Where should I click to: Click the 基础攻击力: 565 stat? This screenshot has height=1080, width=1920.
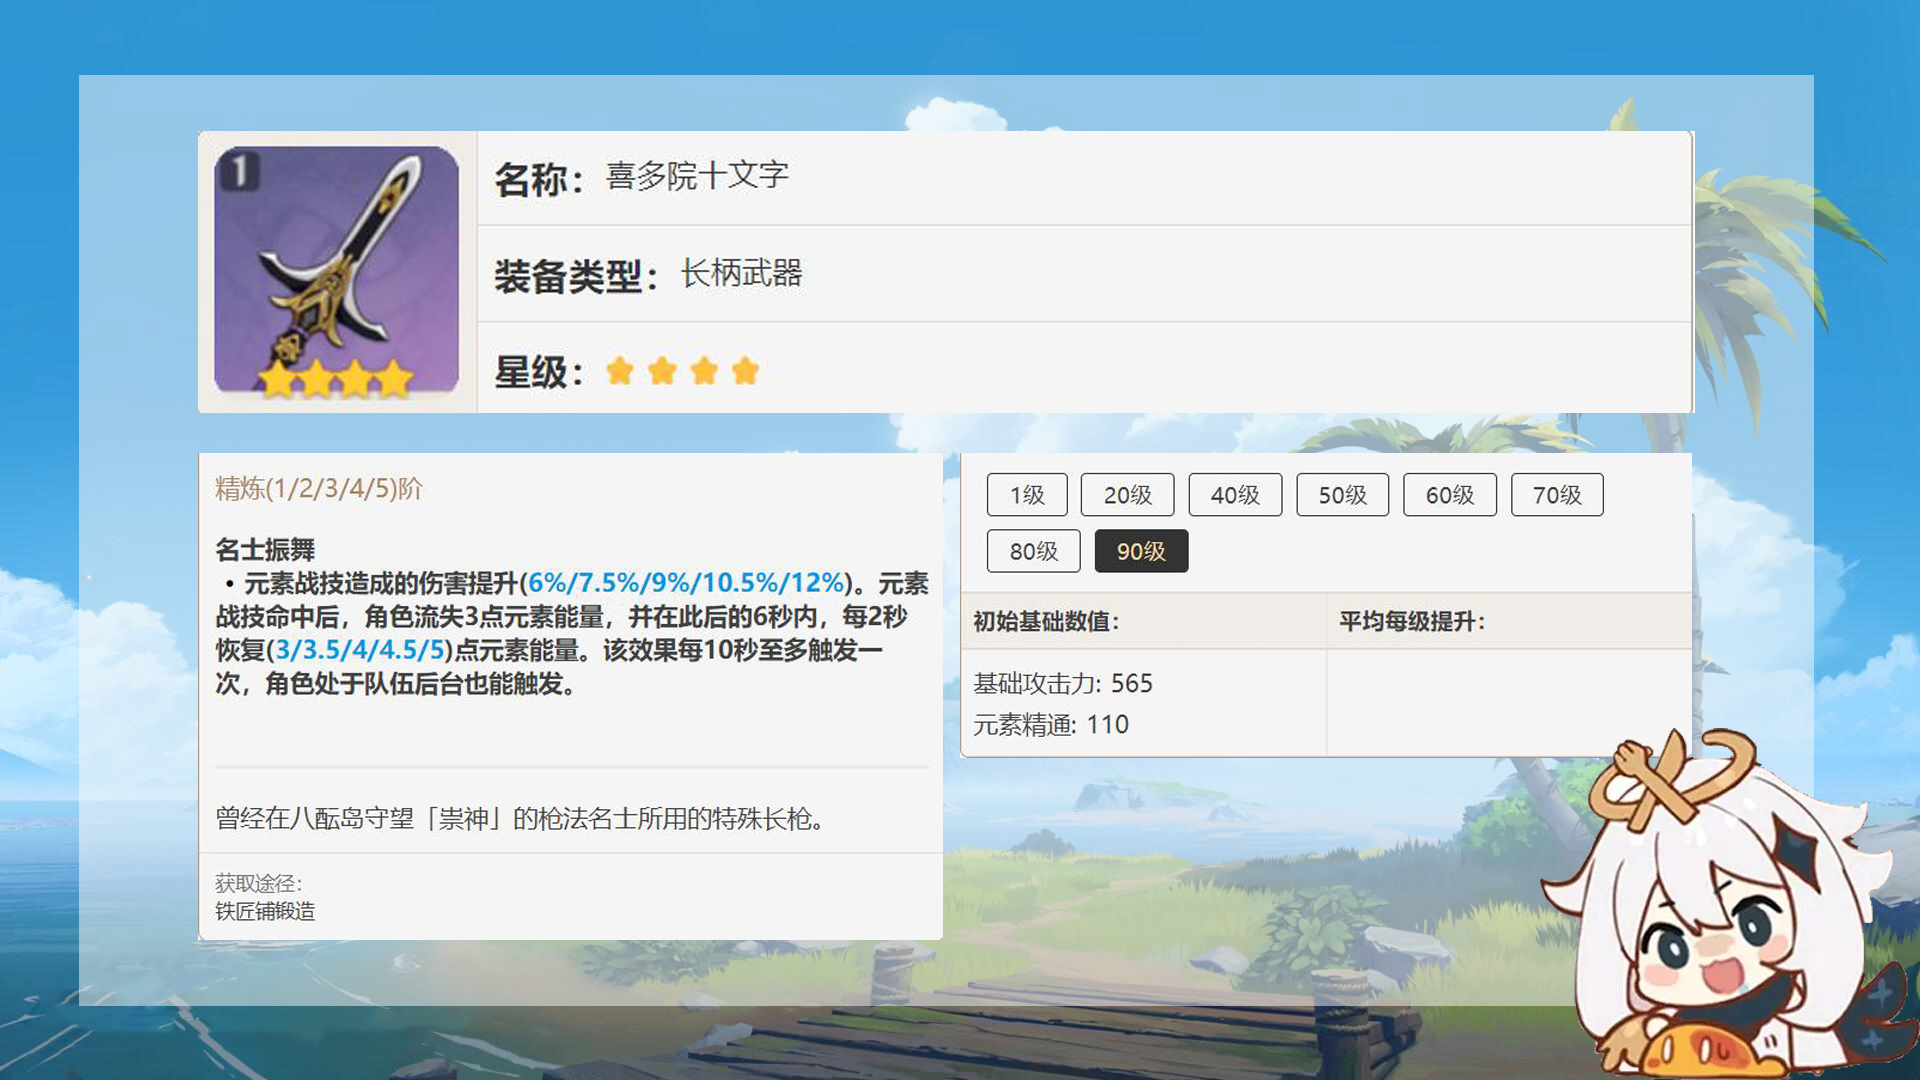click(x=1063, y=683)
